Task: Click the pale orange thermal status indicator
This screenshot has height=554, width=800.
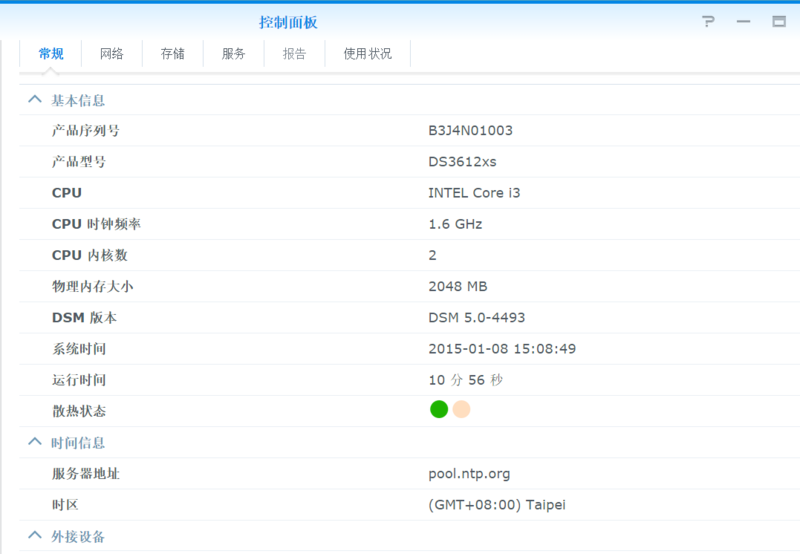Action: click(x=461, y=409)
